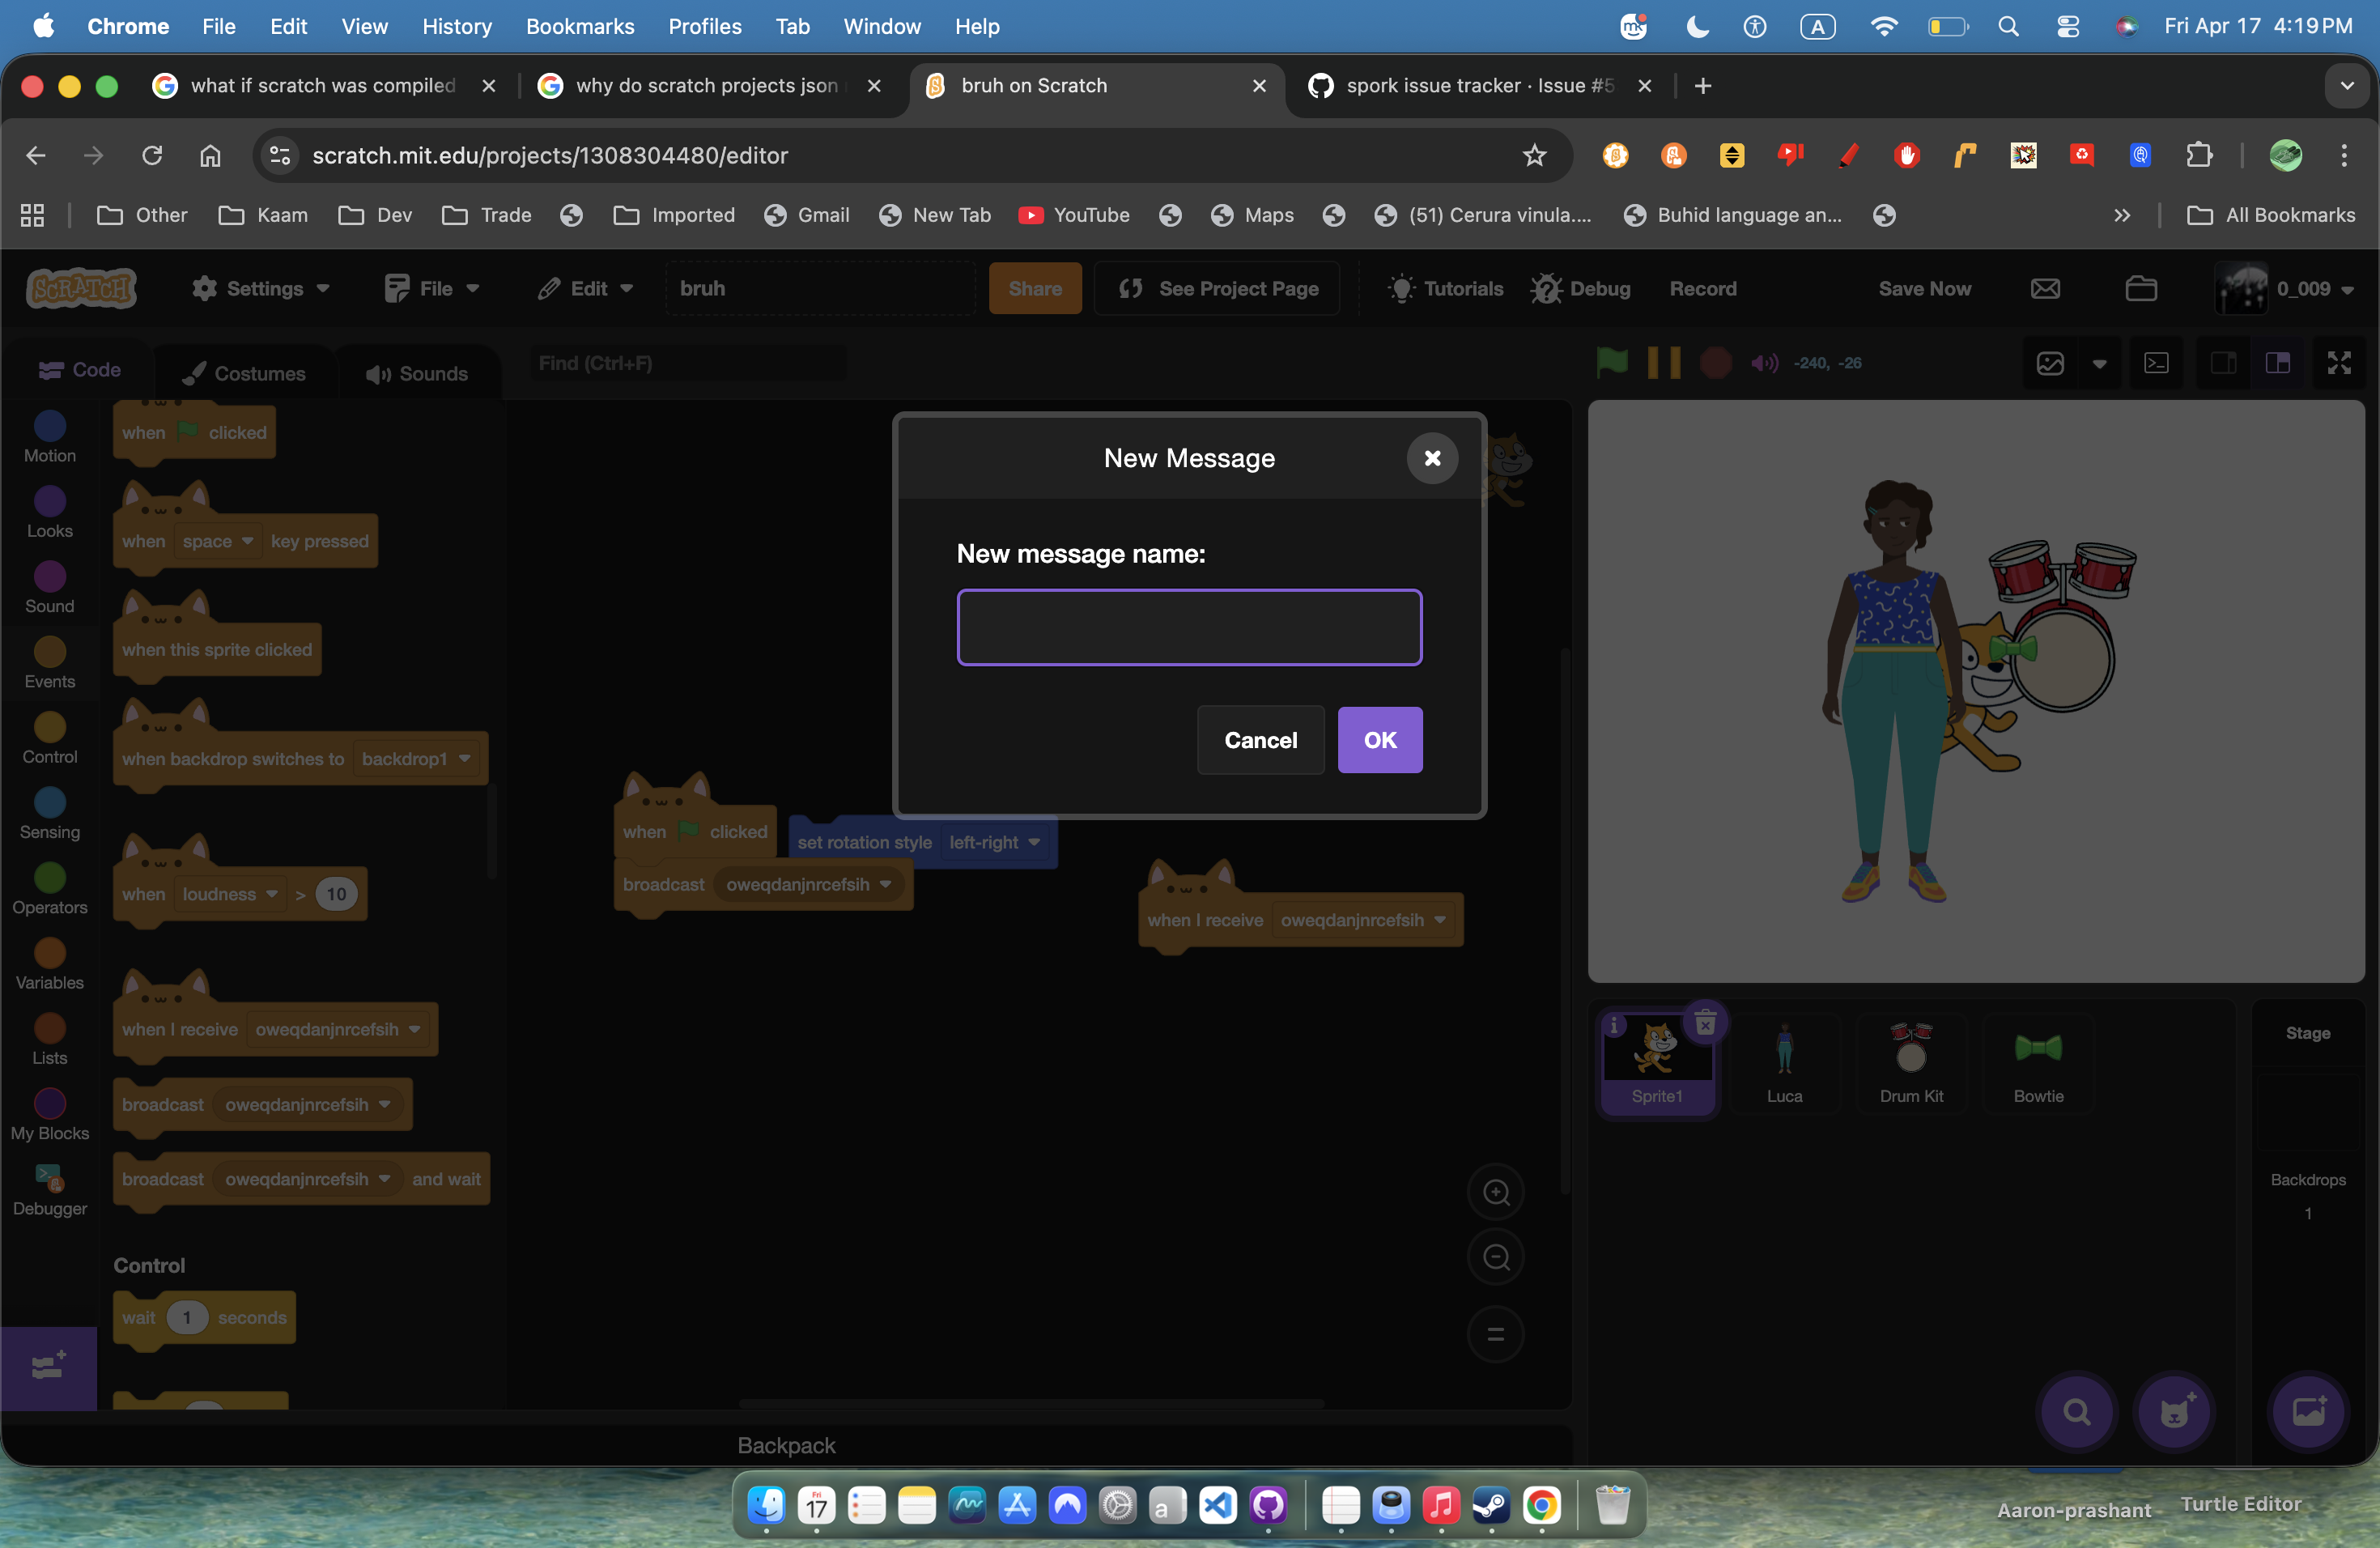Click the yellow pause button above the stage
2380x1548 pixels.
point(1663,362)
